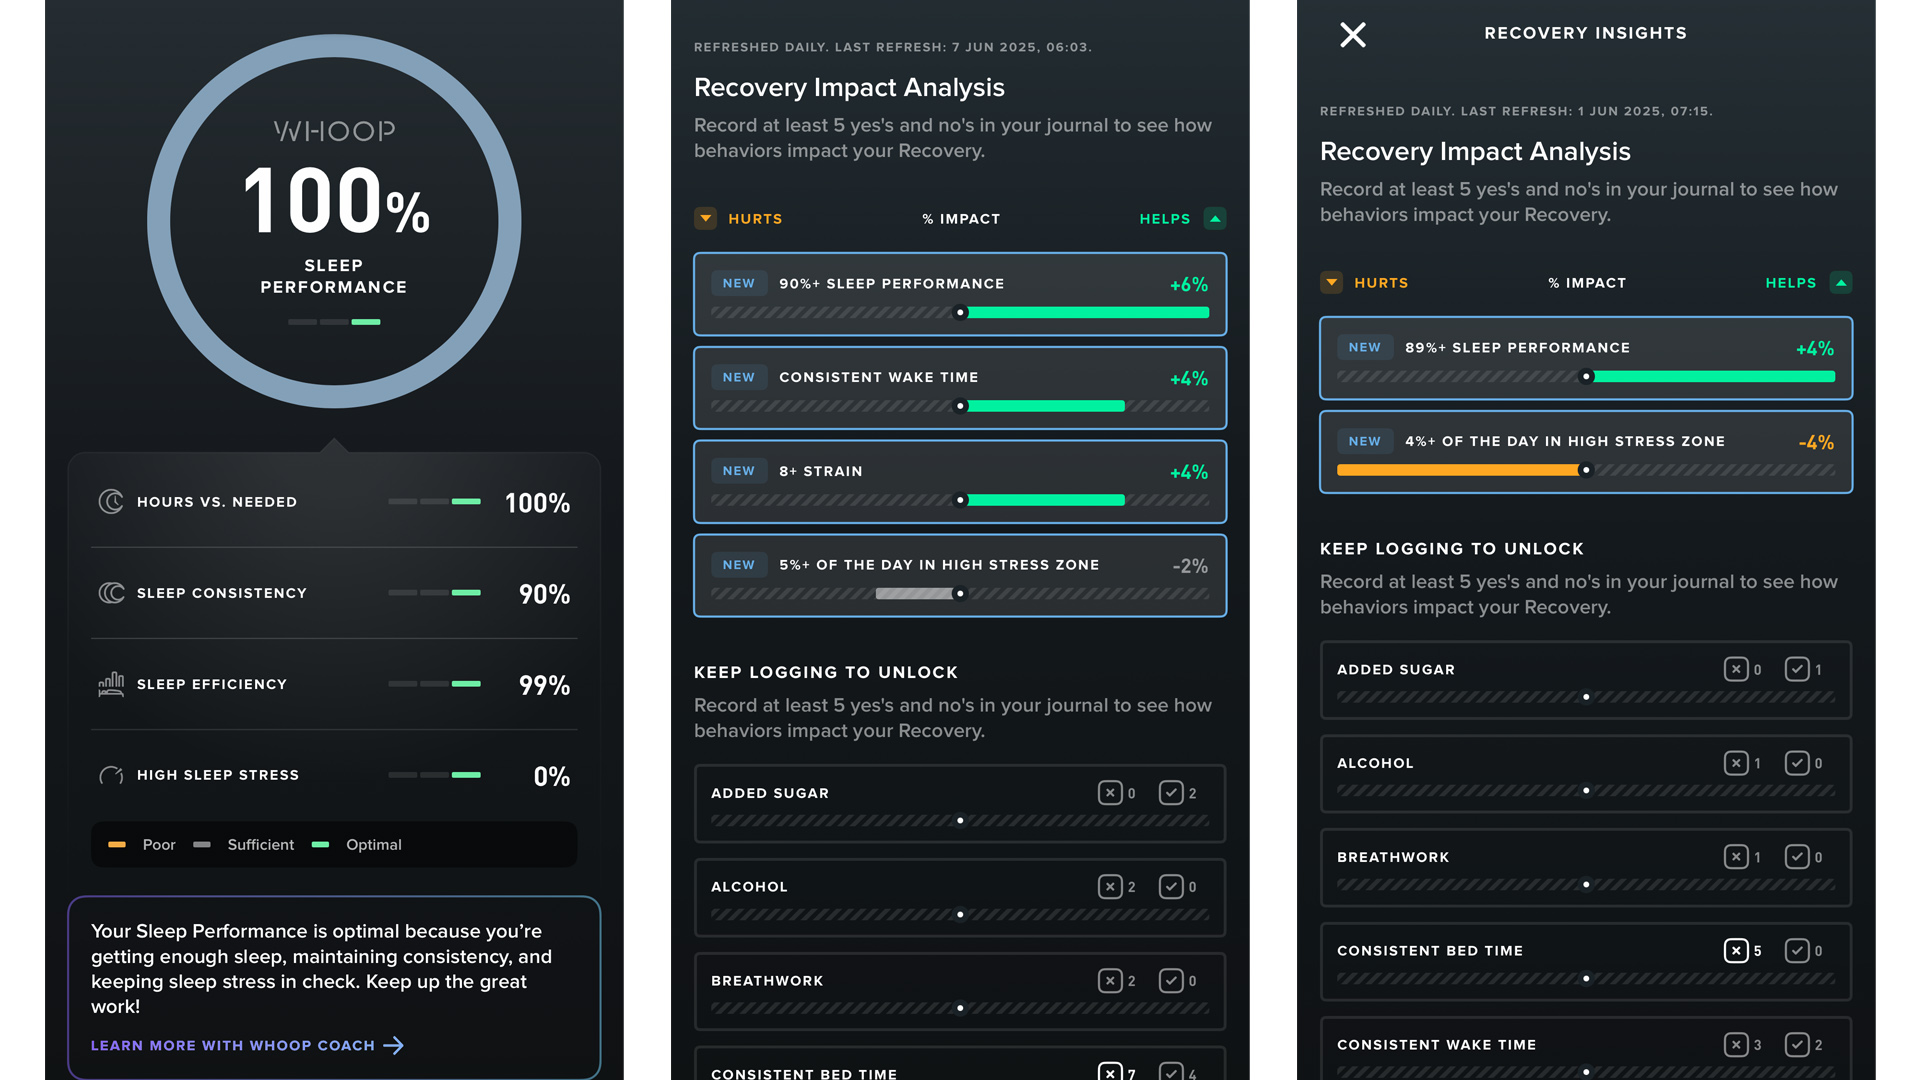Click the -4% impact value
Screen dimensions: 1920x1080
[1816, 442]
